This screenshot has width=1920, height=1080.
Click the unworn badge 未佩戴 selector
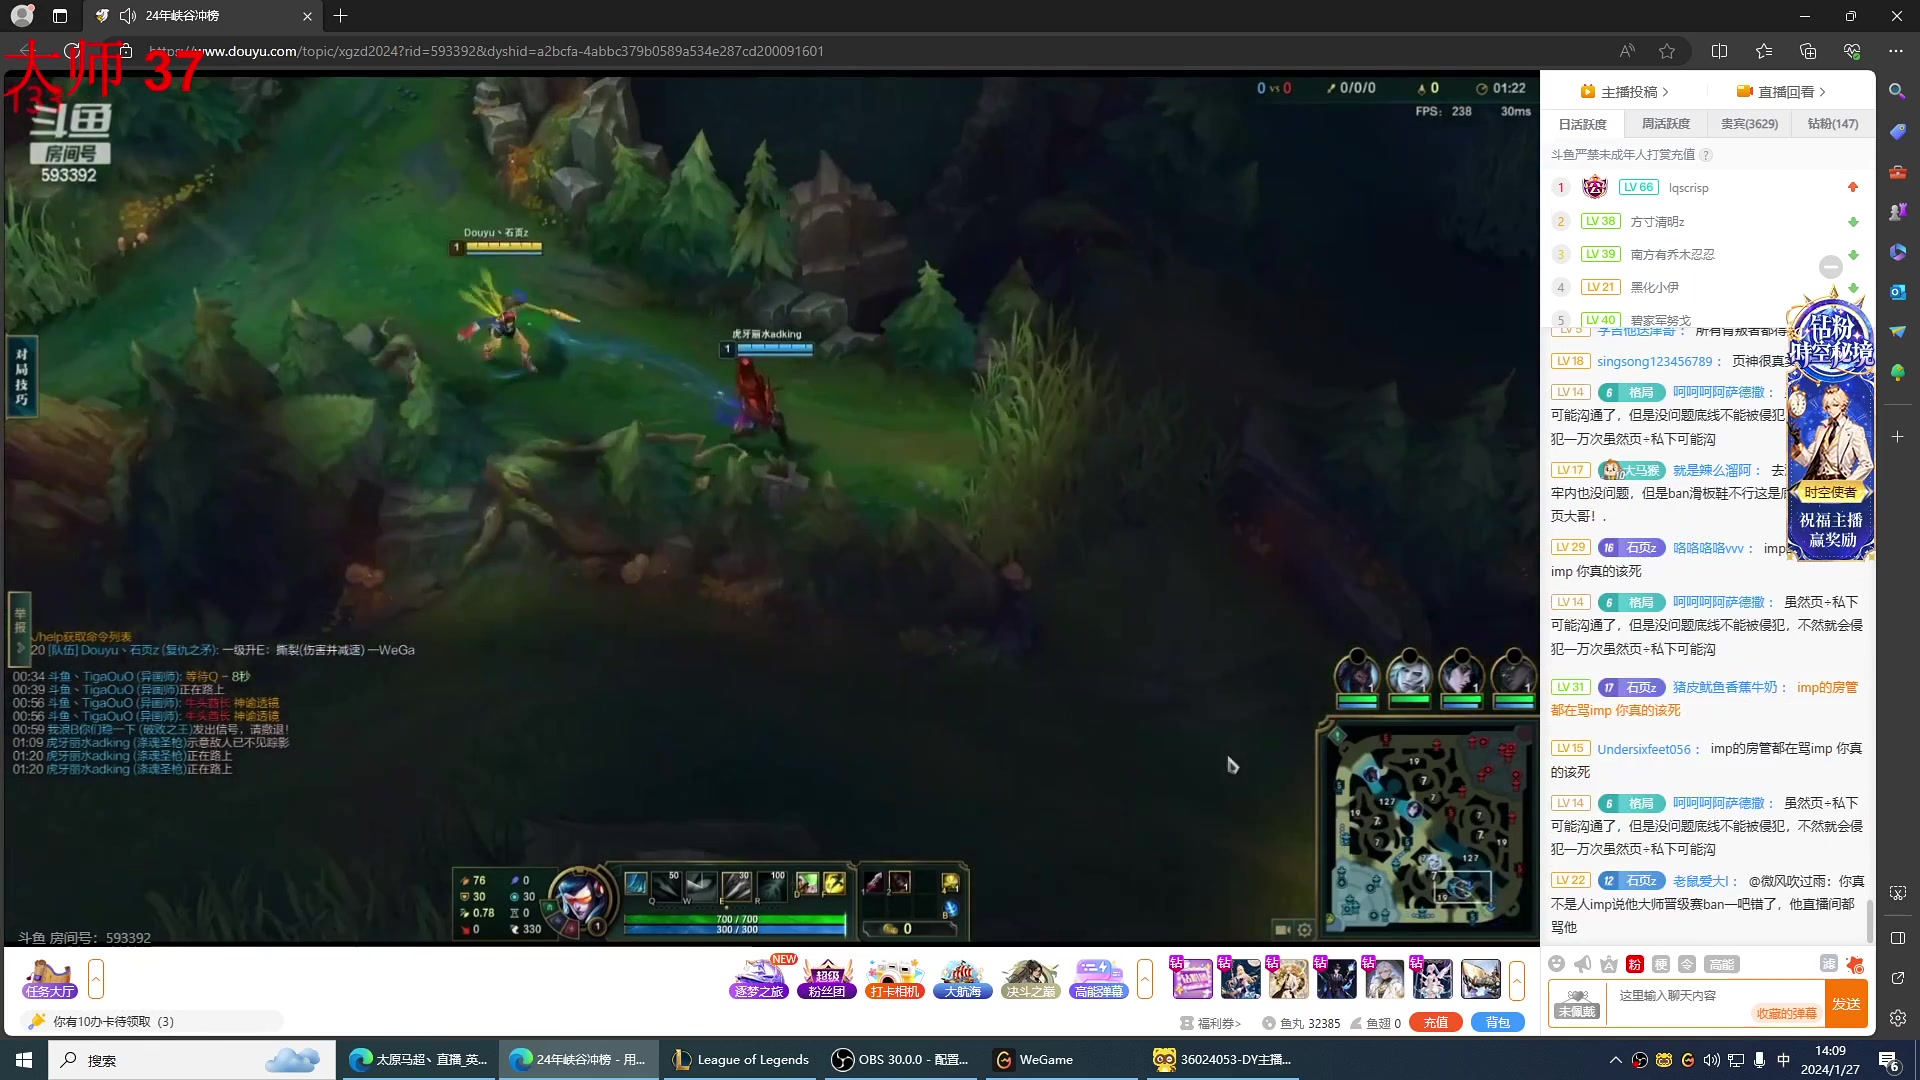click(1577, 1004)
